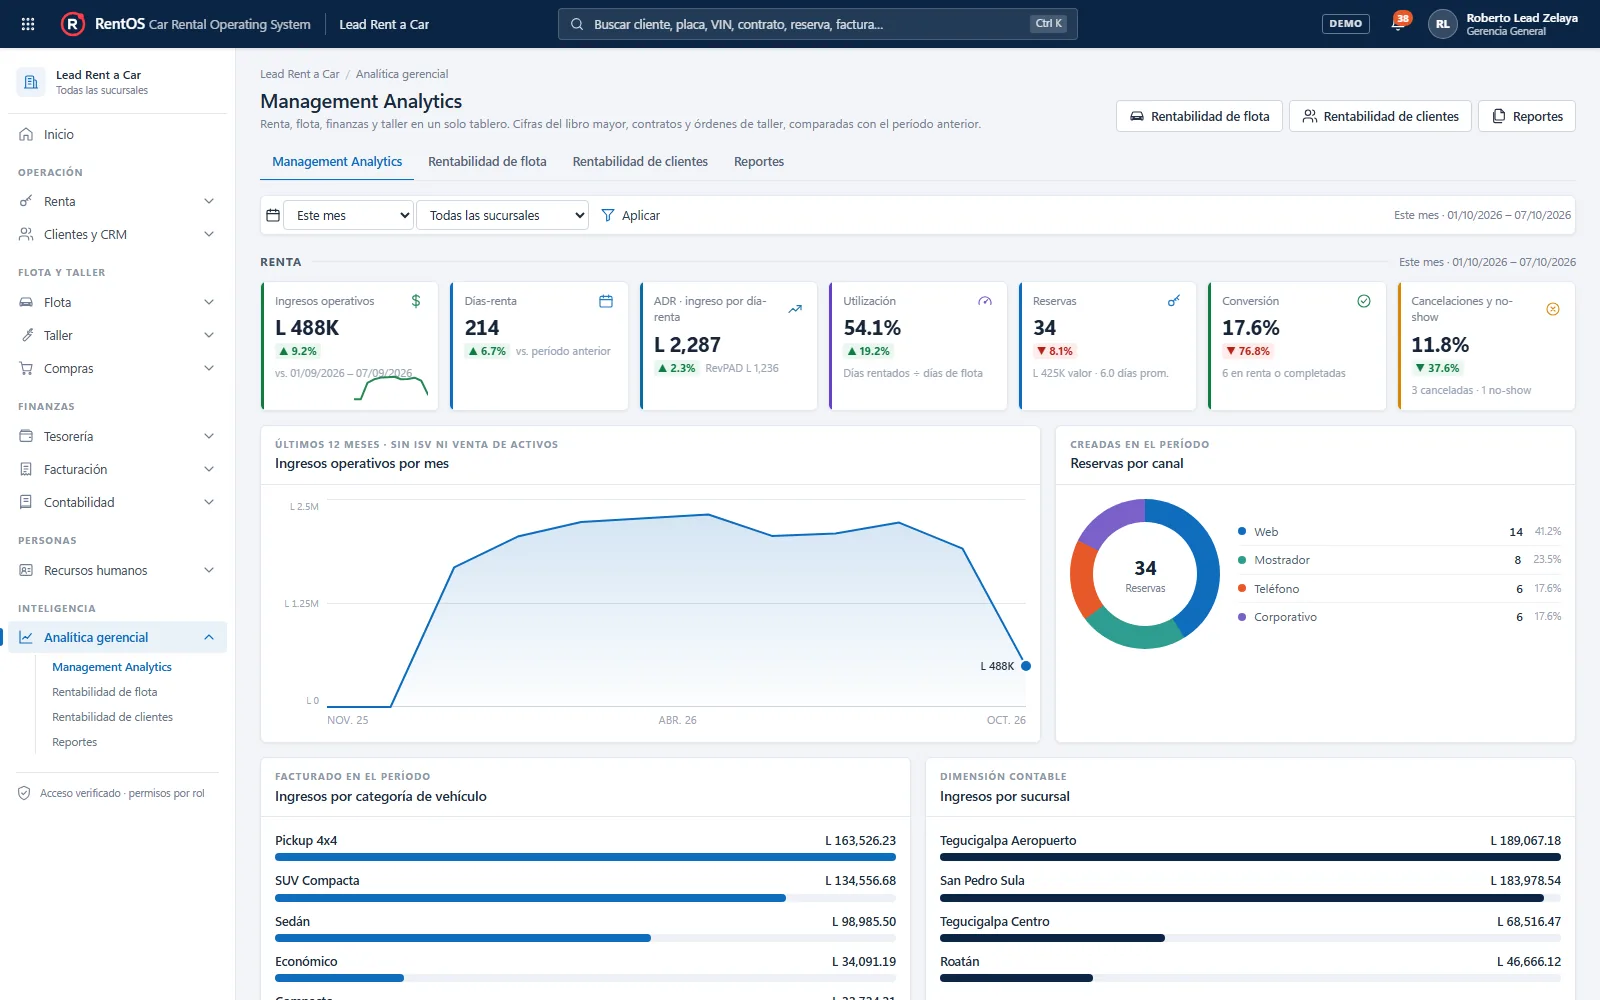This screenshot has width=1600, height=1000.
Task: Click the key icon on Reservas card
Action: click(x=1174, y=301)
